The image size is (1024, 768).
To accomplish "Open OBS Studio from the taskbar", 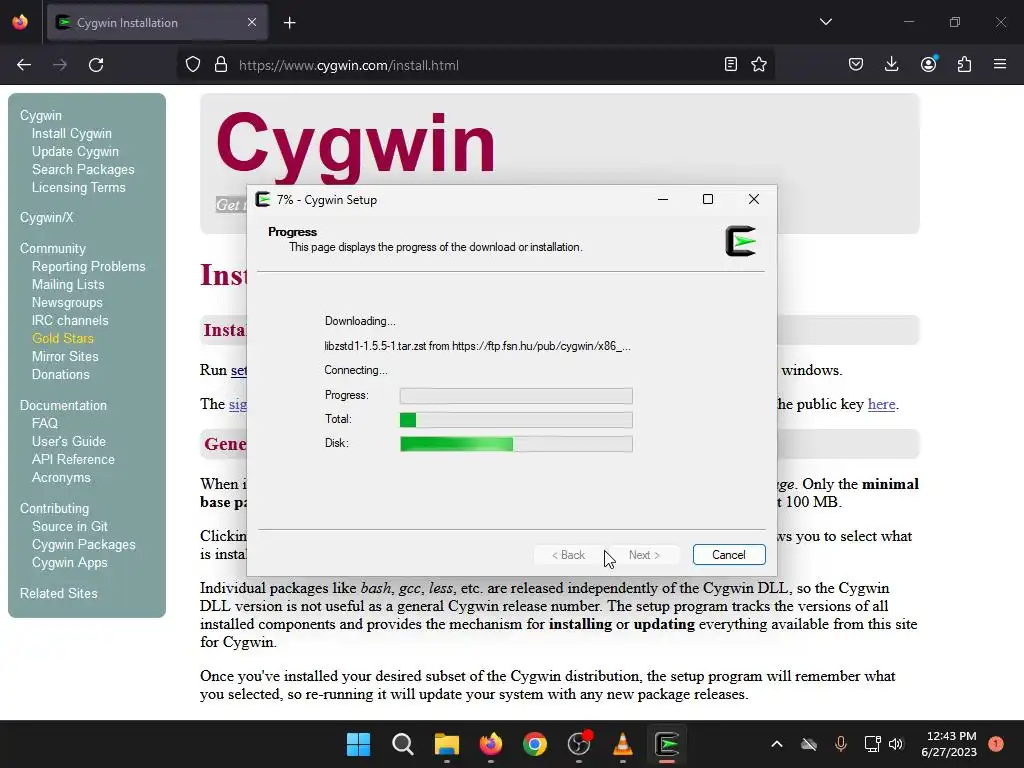I will (x=579, y=744).
